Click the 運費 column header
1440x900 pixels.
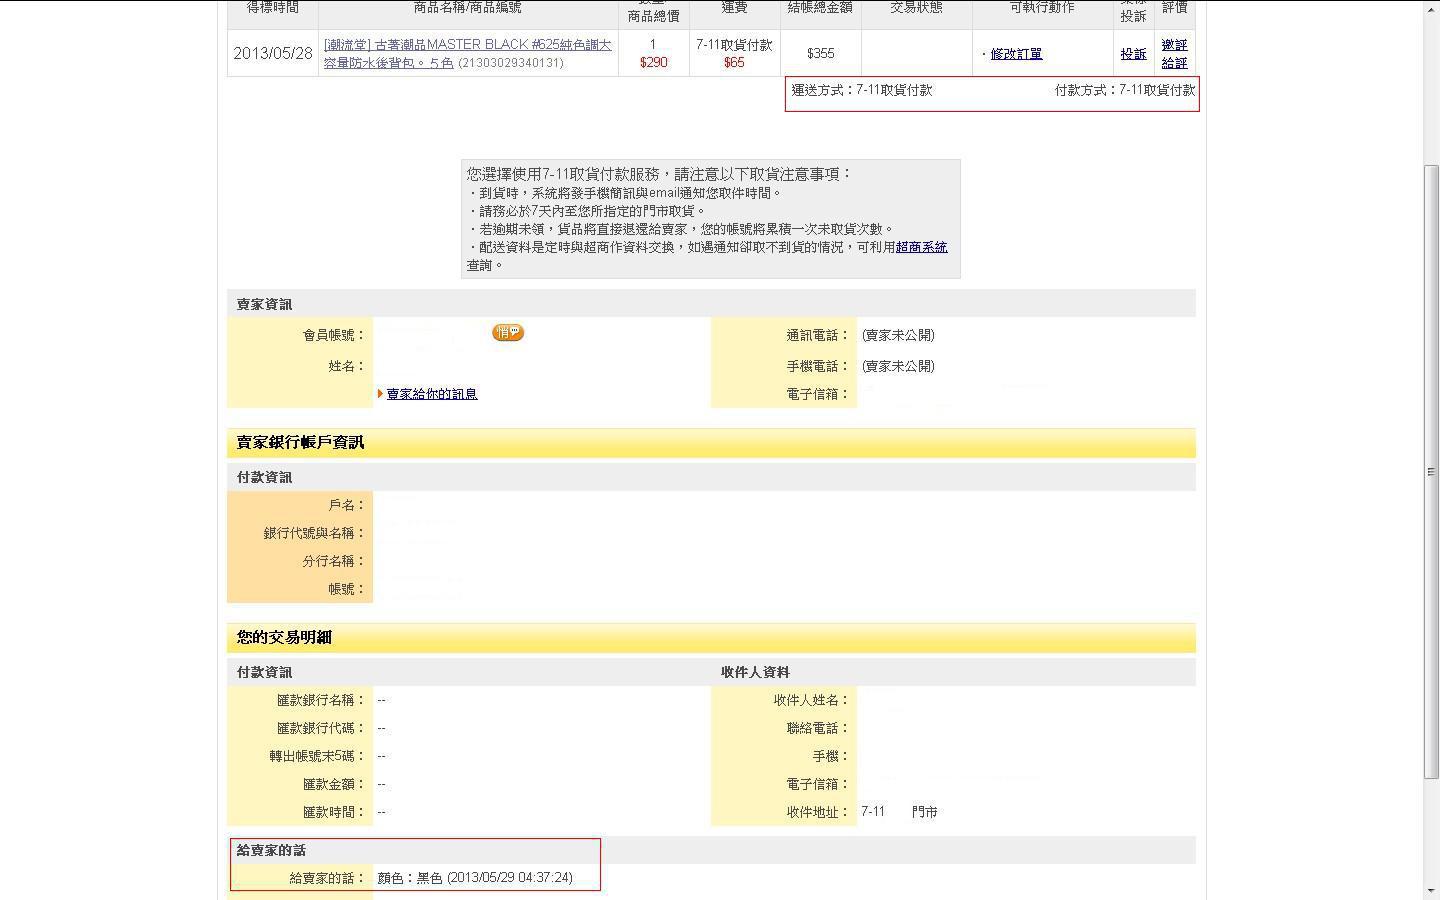click(734, 8)
